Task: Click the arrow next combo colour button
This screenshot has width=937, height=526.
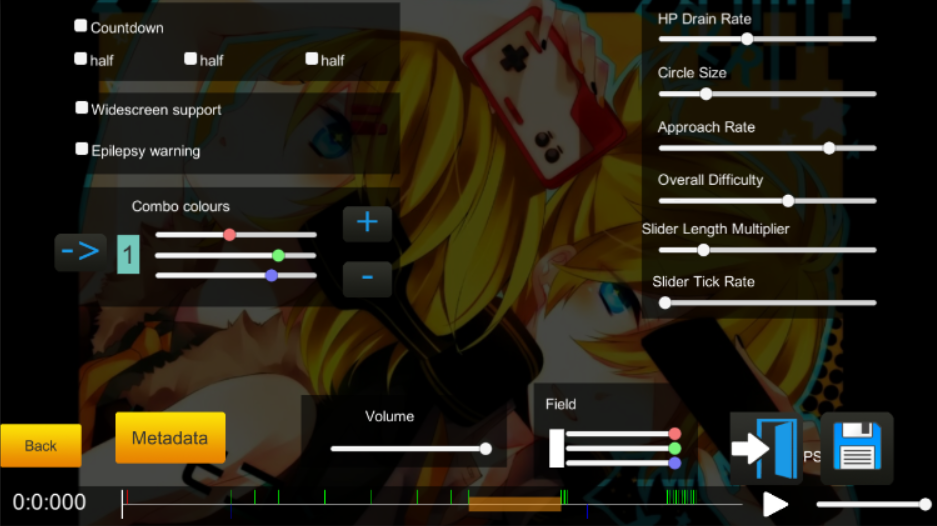Action: (81, 252)
